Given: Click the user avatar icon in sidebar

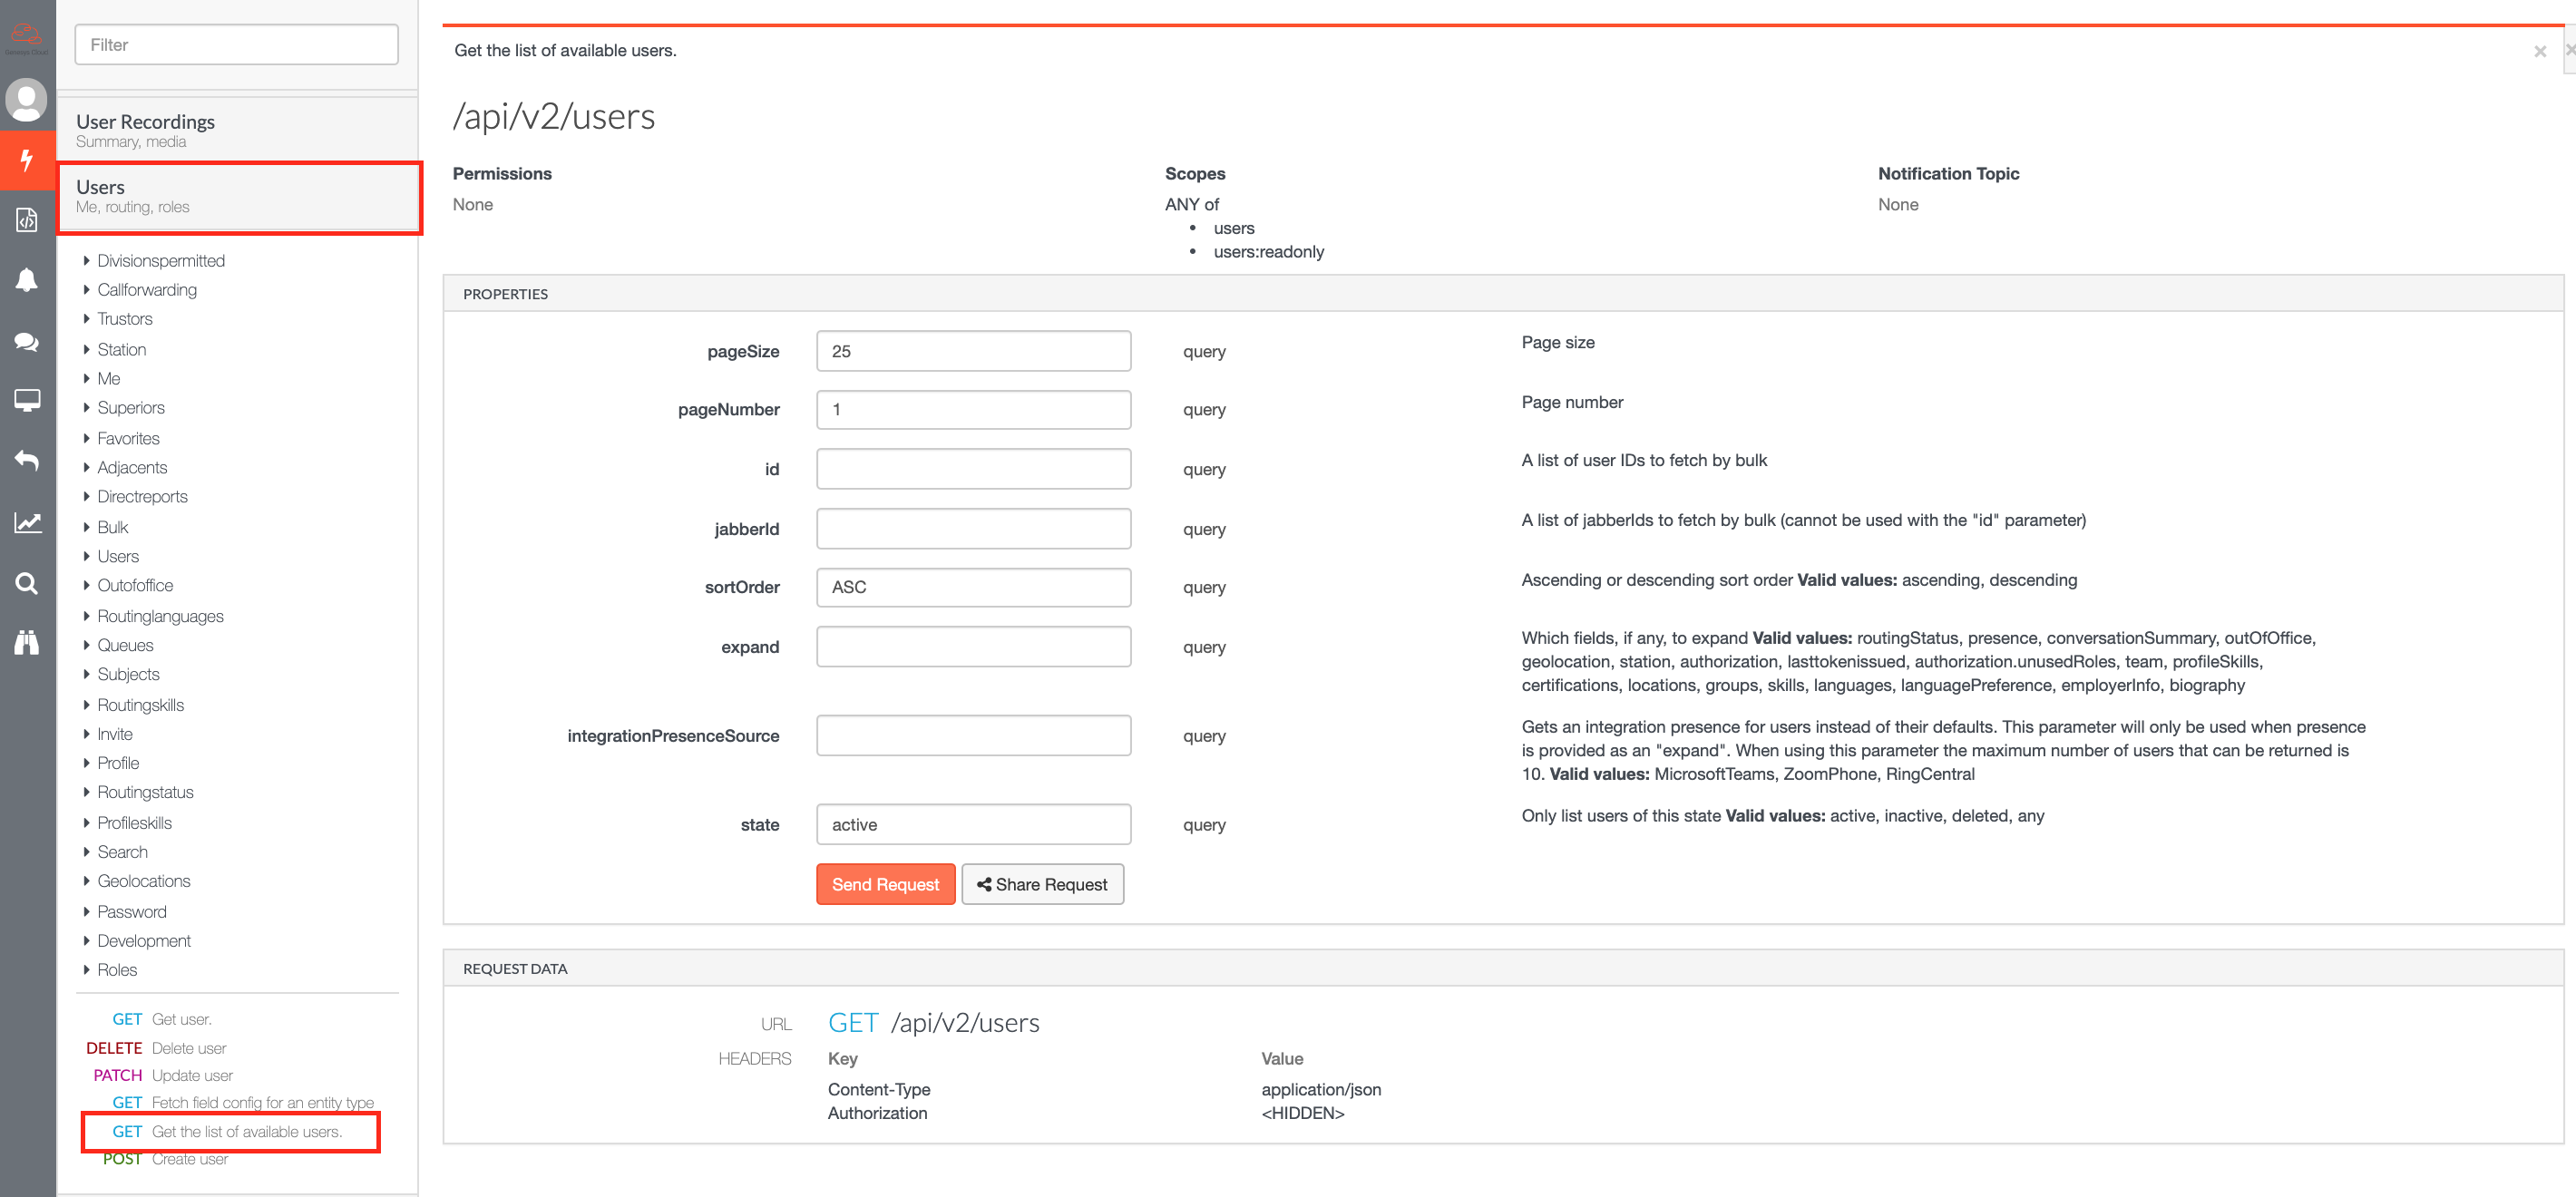Looking at the screenshot, I should (x=27, y=99).
